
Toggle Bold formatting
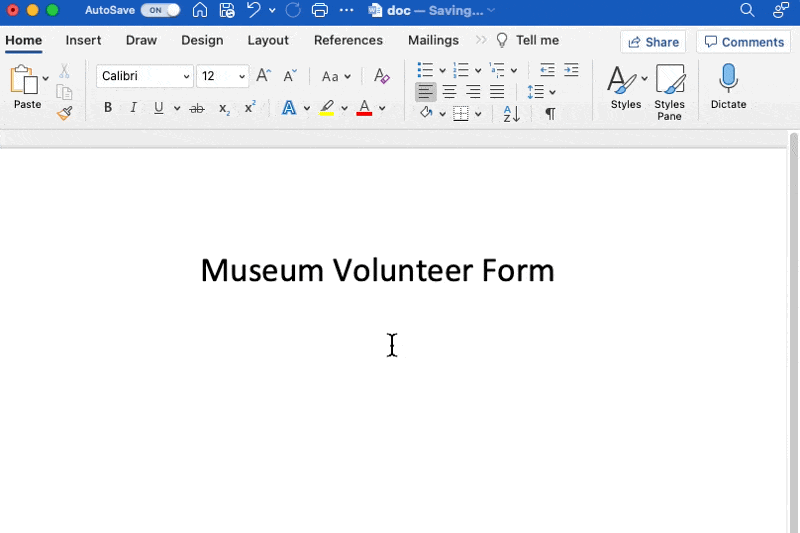point(108,108)
